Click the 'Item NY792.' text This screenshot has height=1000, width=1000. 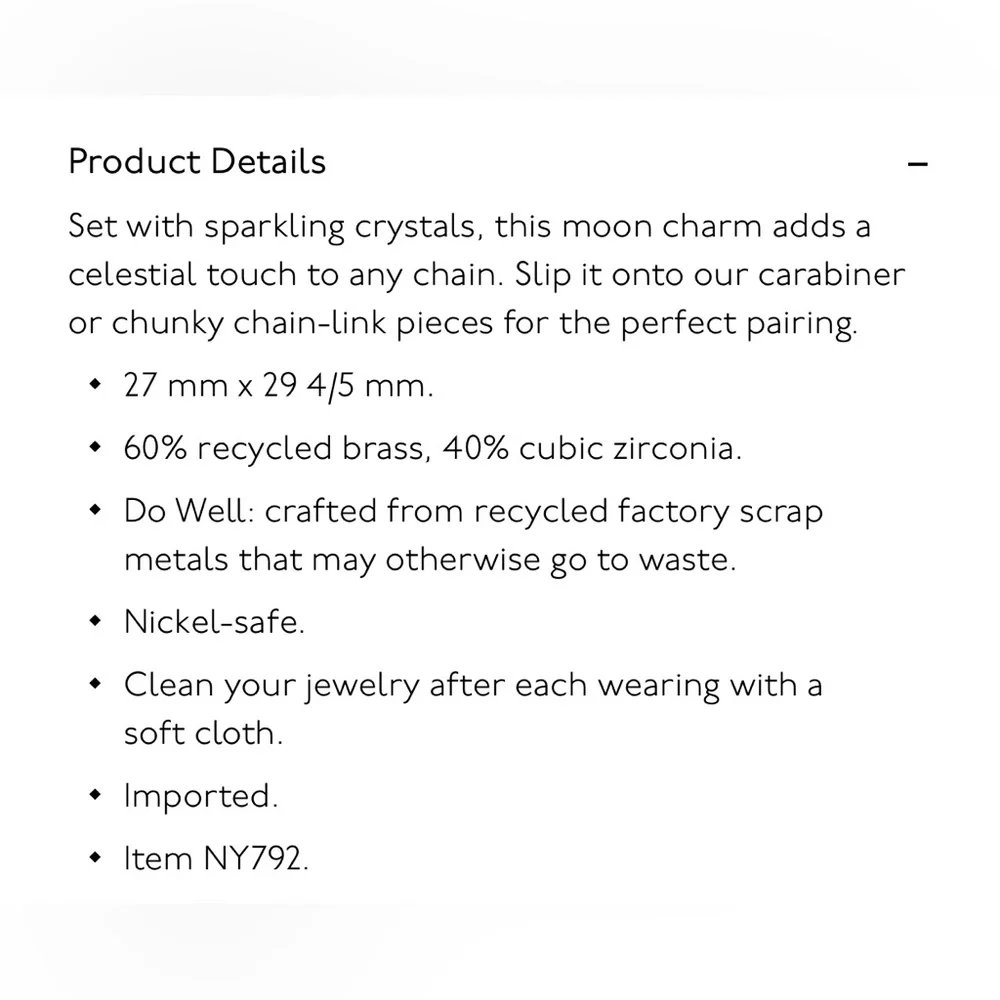point(216,858)
